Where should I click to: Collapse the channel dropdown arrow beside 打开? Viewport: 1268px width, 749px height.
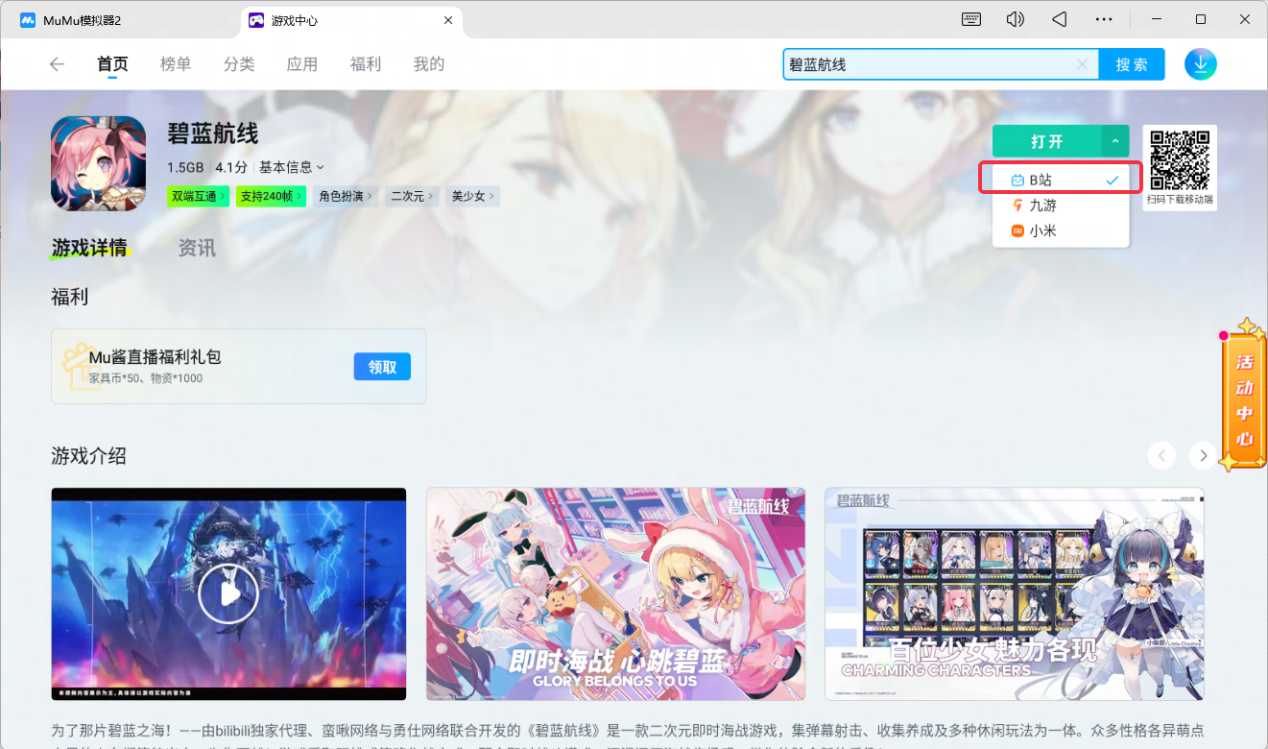coord(1115,142)
